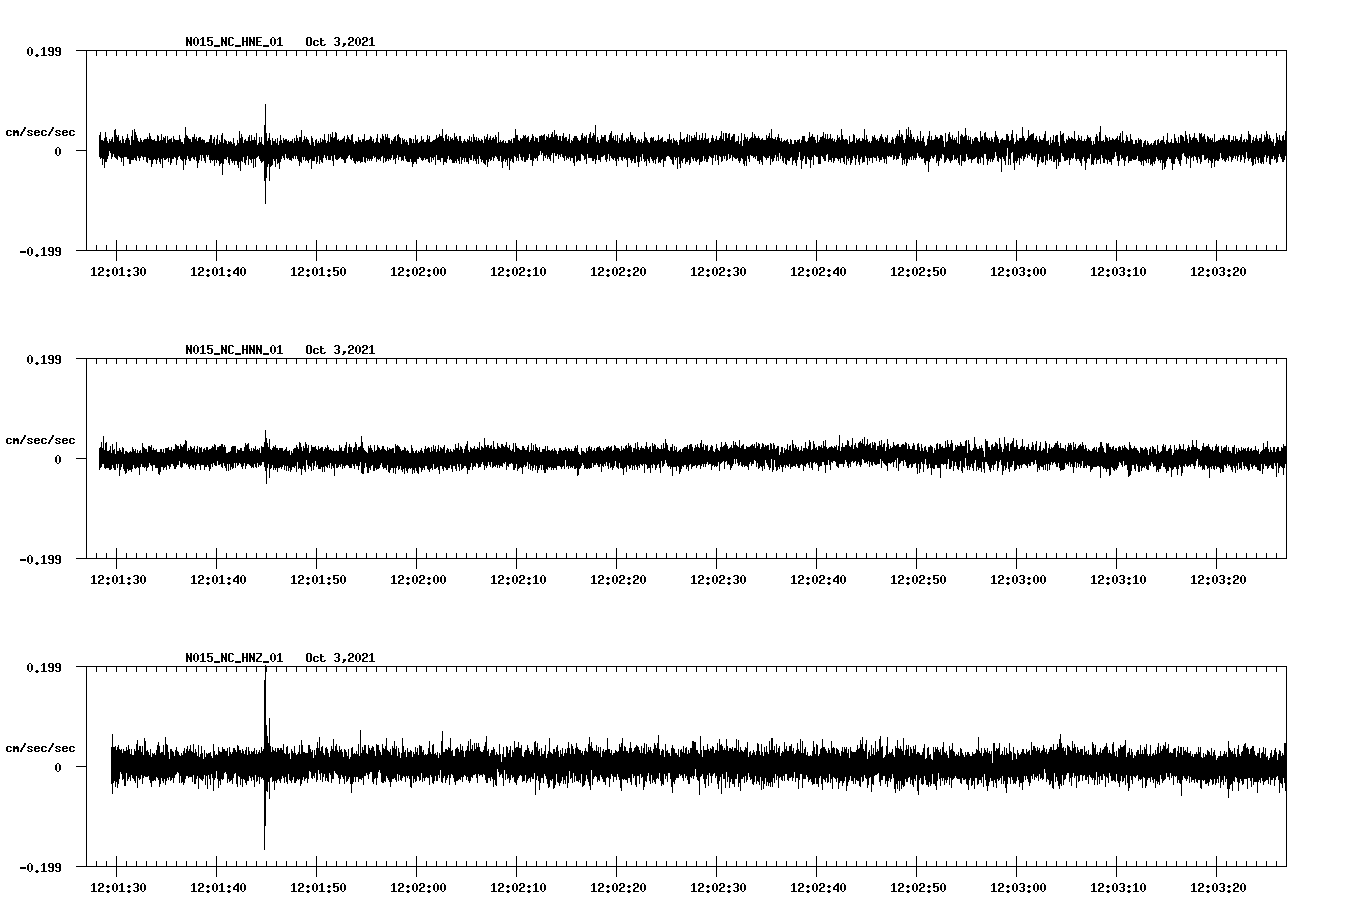Viewport: 1358px width, 924px height.
Task: Pick the 12:02:10 label under HNZ plot
Action: pyautogui.click(x=518, y=888)
